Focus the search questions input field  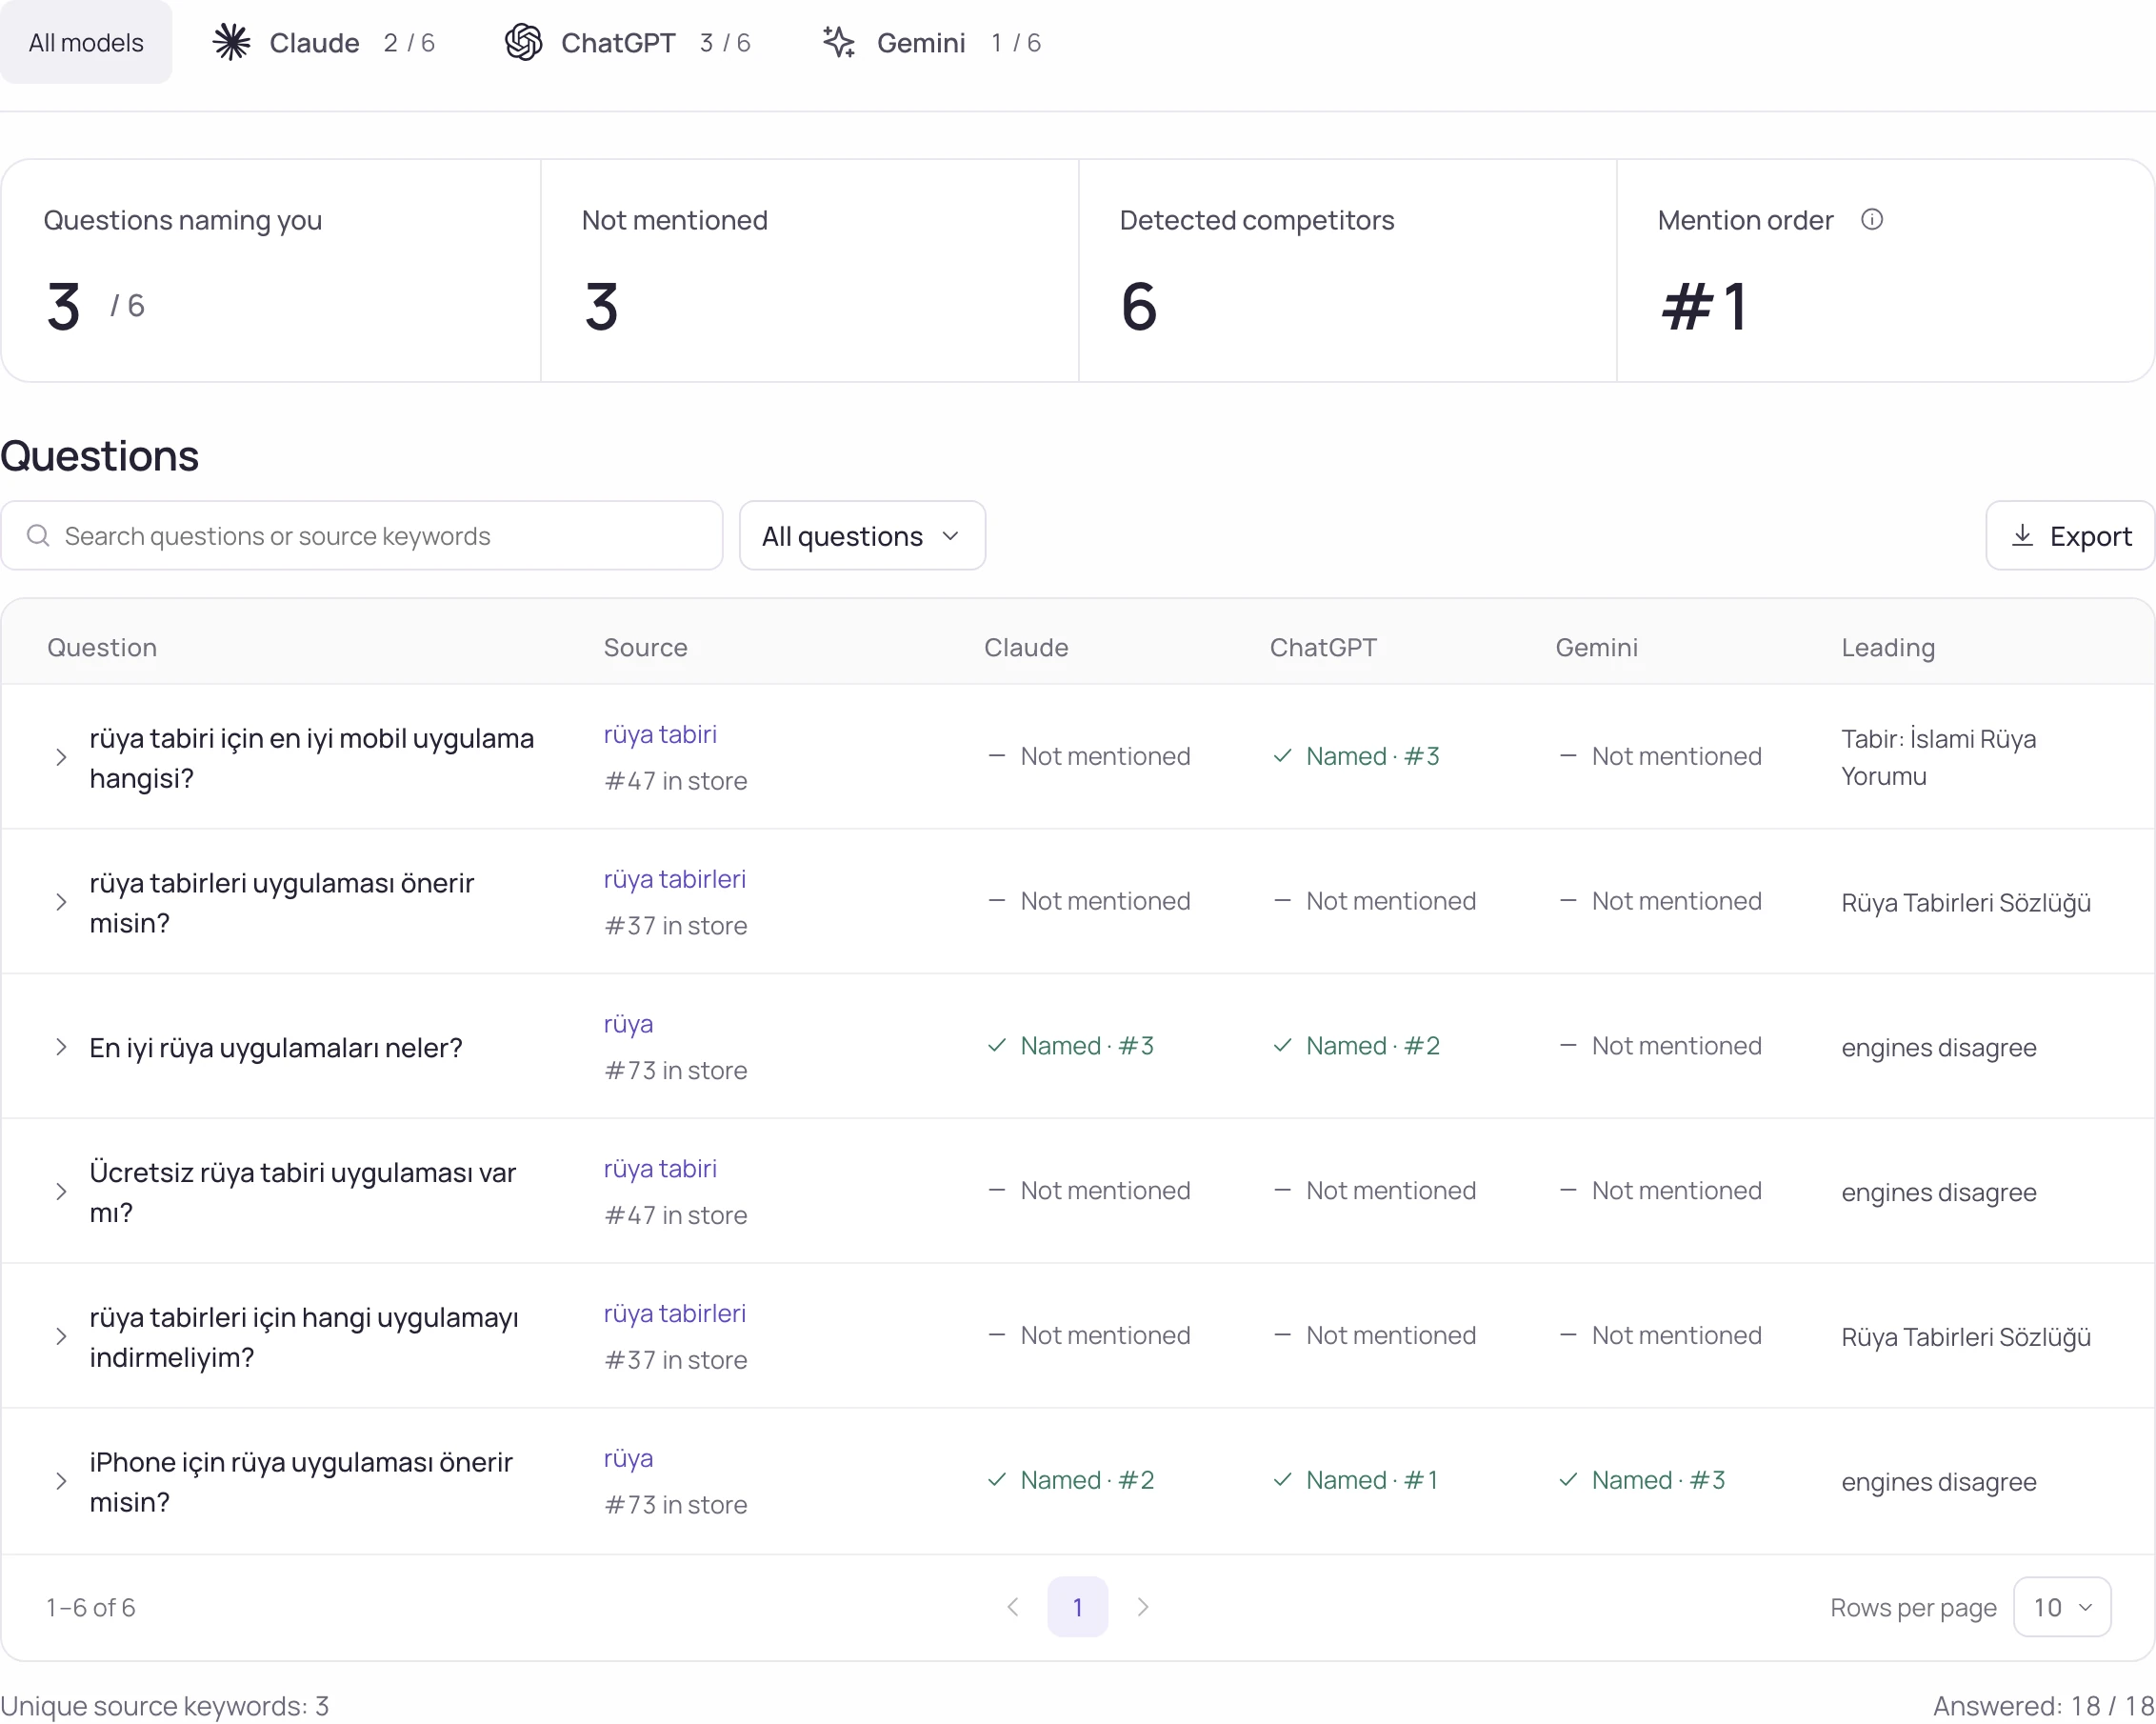pyautogui.click(x=362, y=536)
